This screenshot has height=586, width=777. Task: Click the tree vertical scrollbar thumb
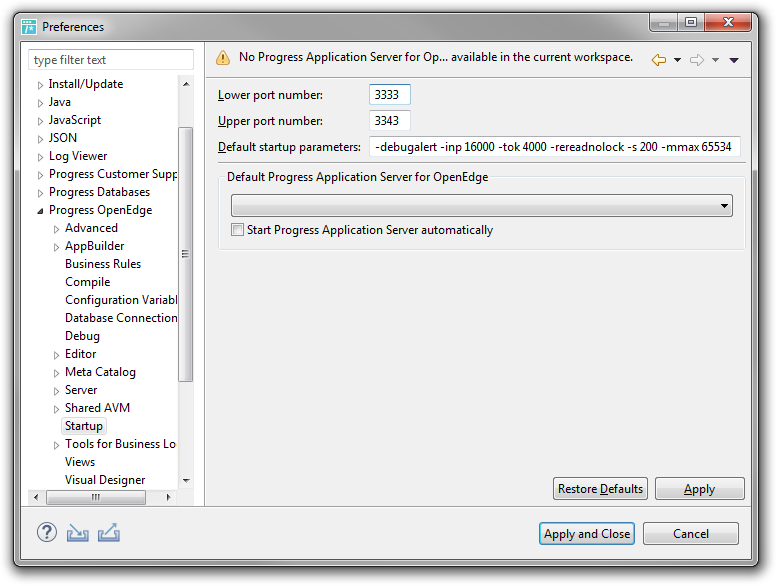[x=186, y=254]
